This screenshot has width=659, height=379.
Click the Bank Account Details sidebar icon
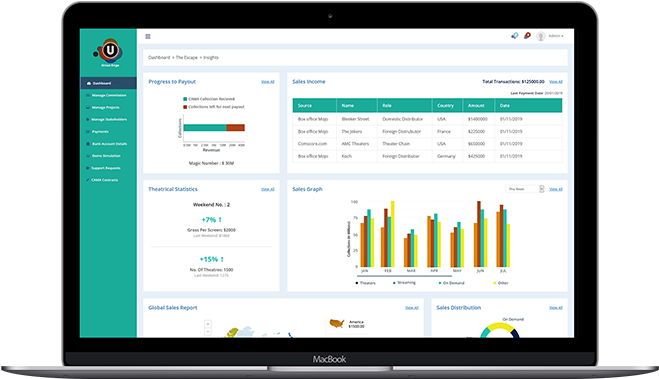(x=88, y=144)
